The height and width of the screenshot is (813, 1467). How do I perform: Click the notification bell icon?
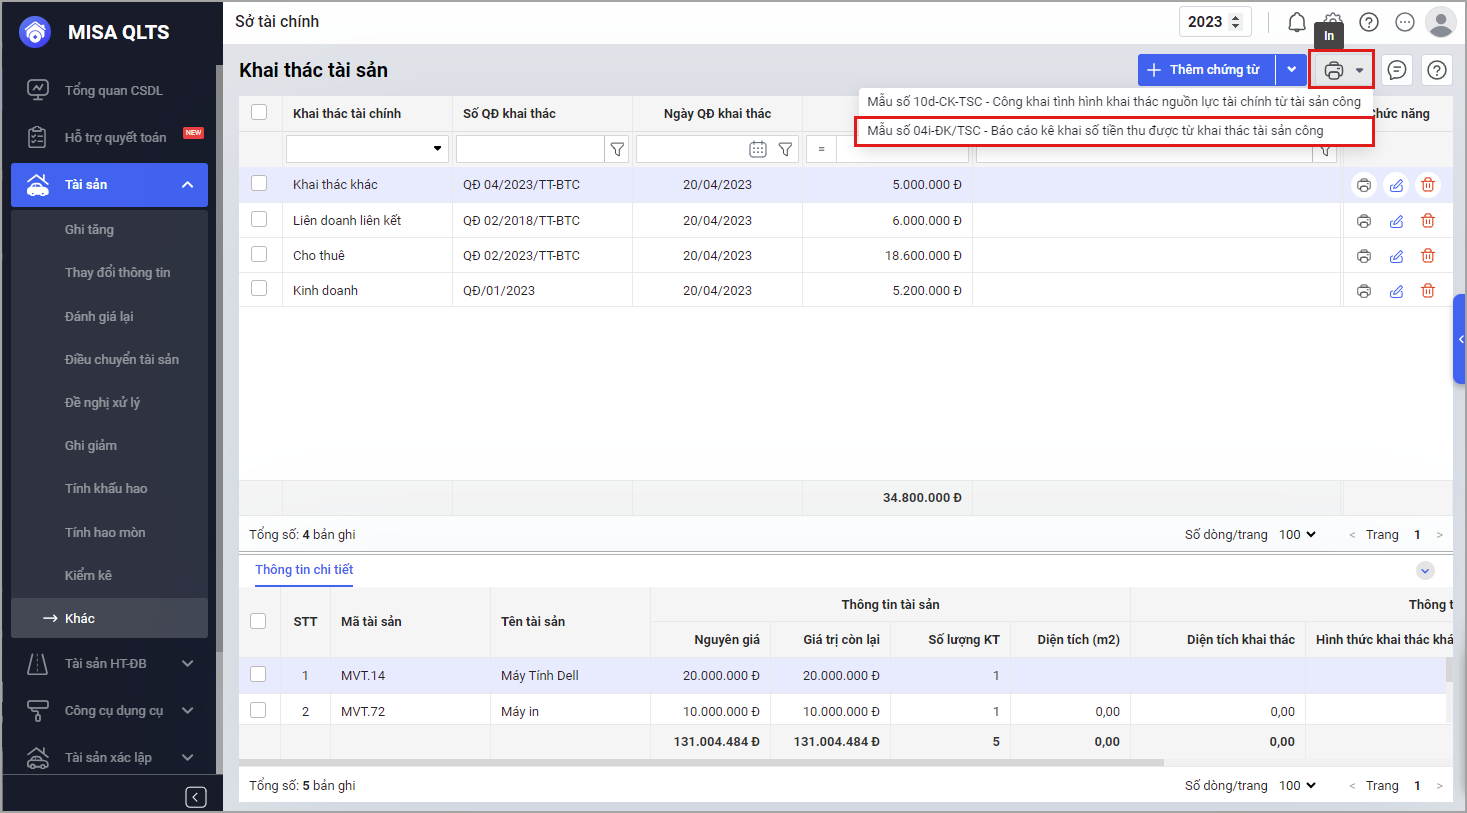click(1296, 22)
